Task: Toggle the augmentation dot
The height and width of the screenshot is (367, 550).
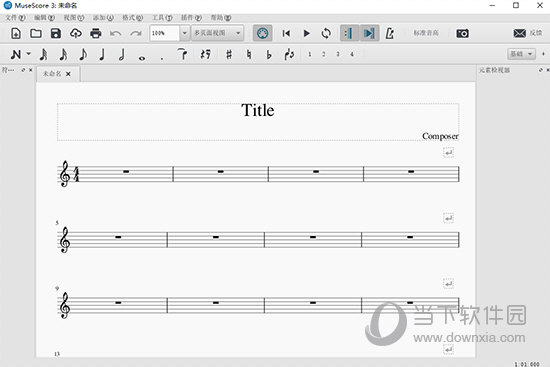Action: pos(162,59)
